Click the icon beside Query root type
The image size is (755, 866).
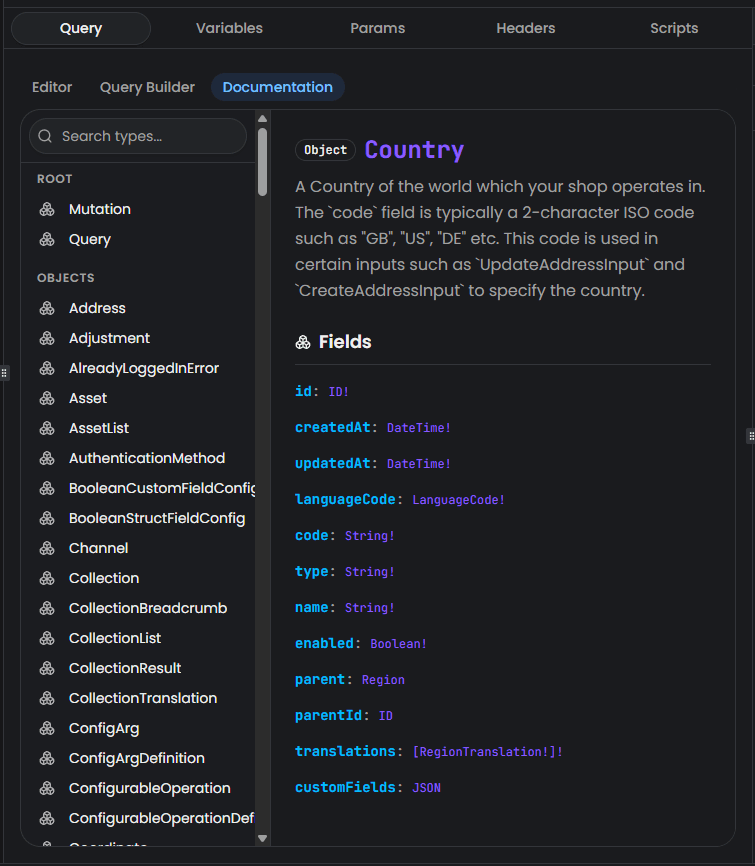(47, 239)
